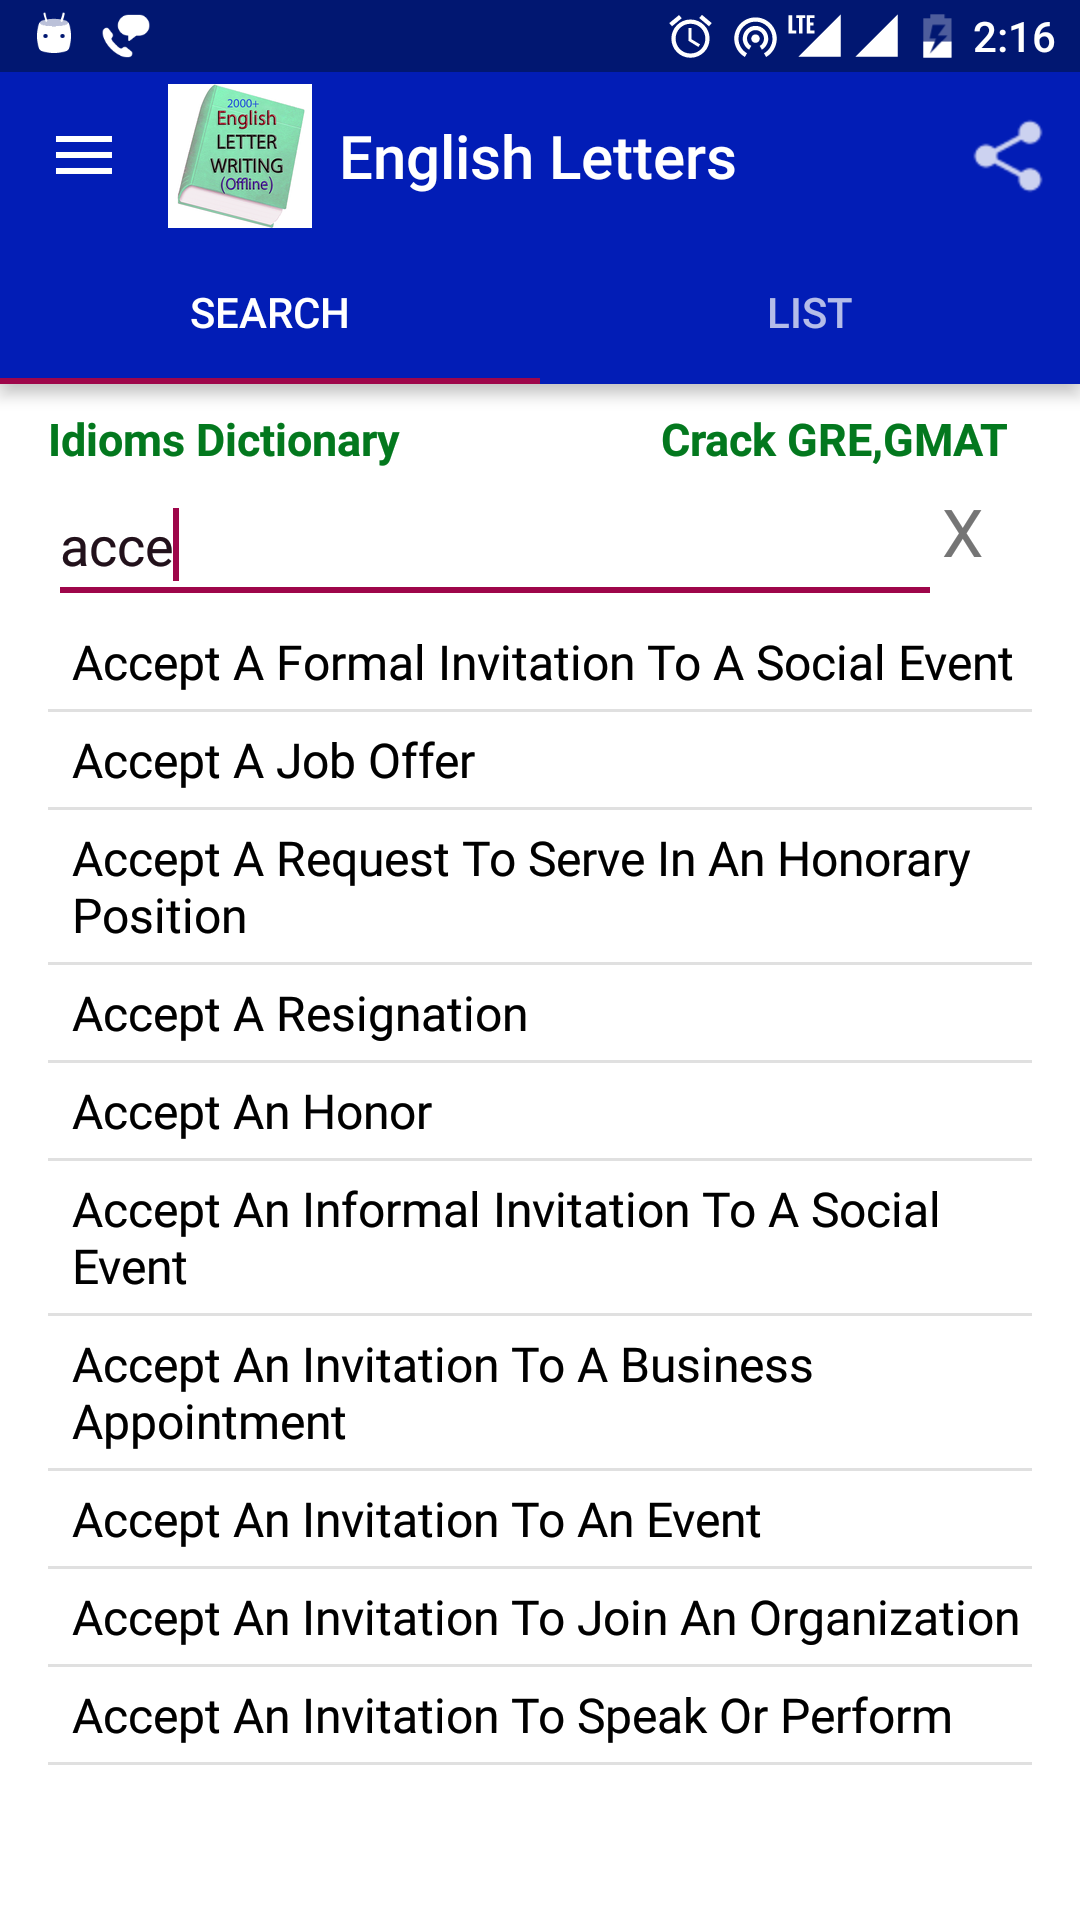This screenshot has width=1080, height=1920.
Task: Tap the English Letter Writing app logo
Action: (x=240, y=156)
